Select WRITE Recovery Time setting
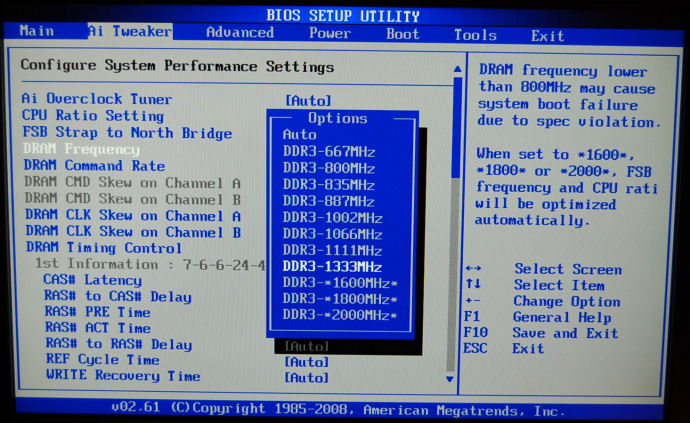This screenshot has width=690, height=423. pyautogui.click(x=123, y=375)
